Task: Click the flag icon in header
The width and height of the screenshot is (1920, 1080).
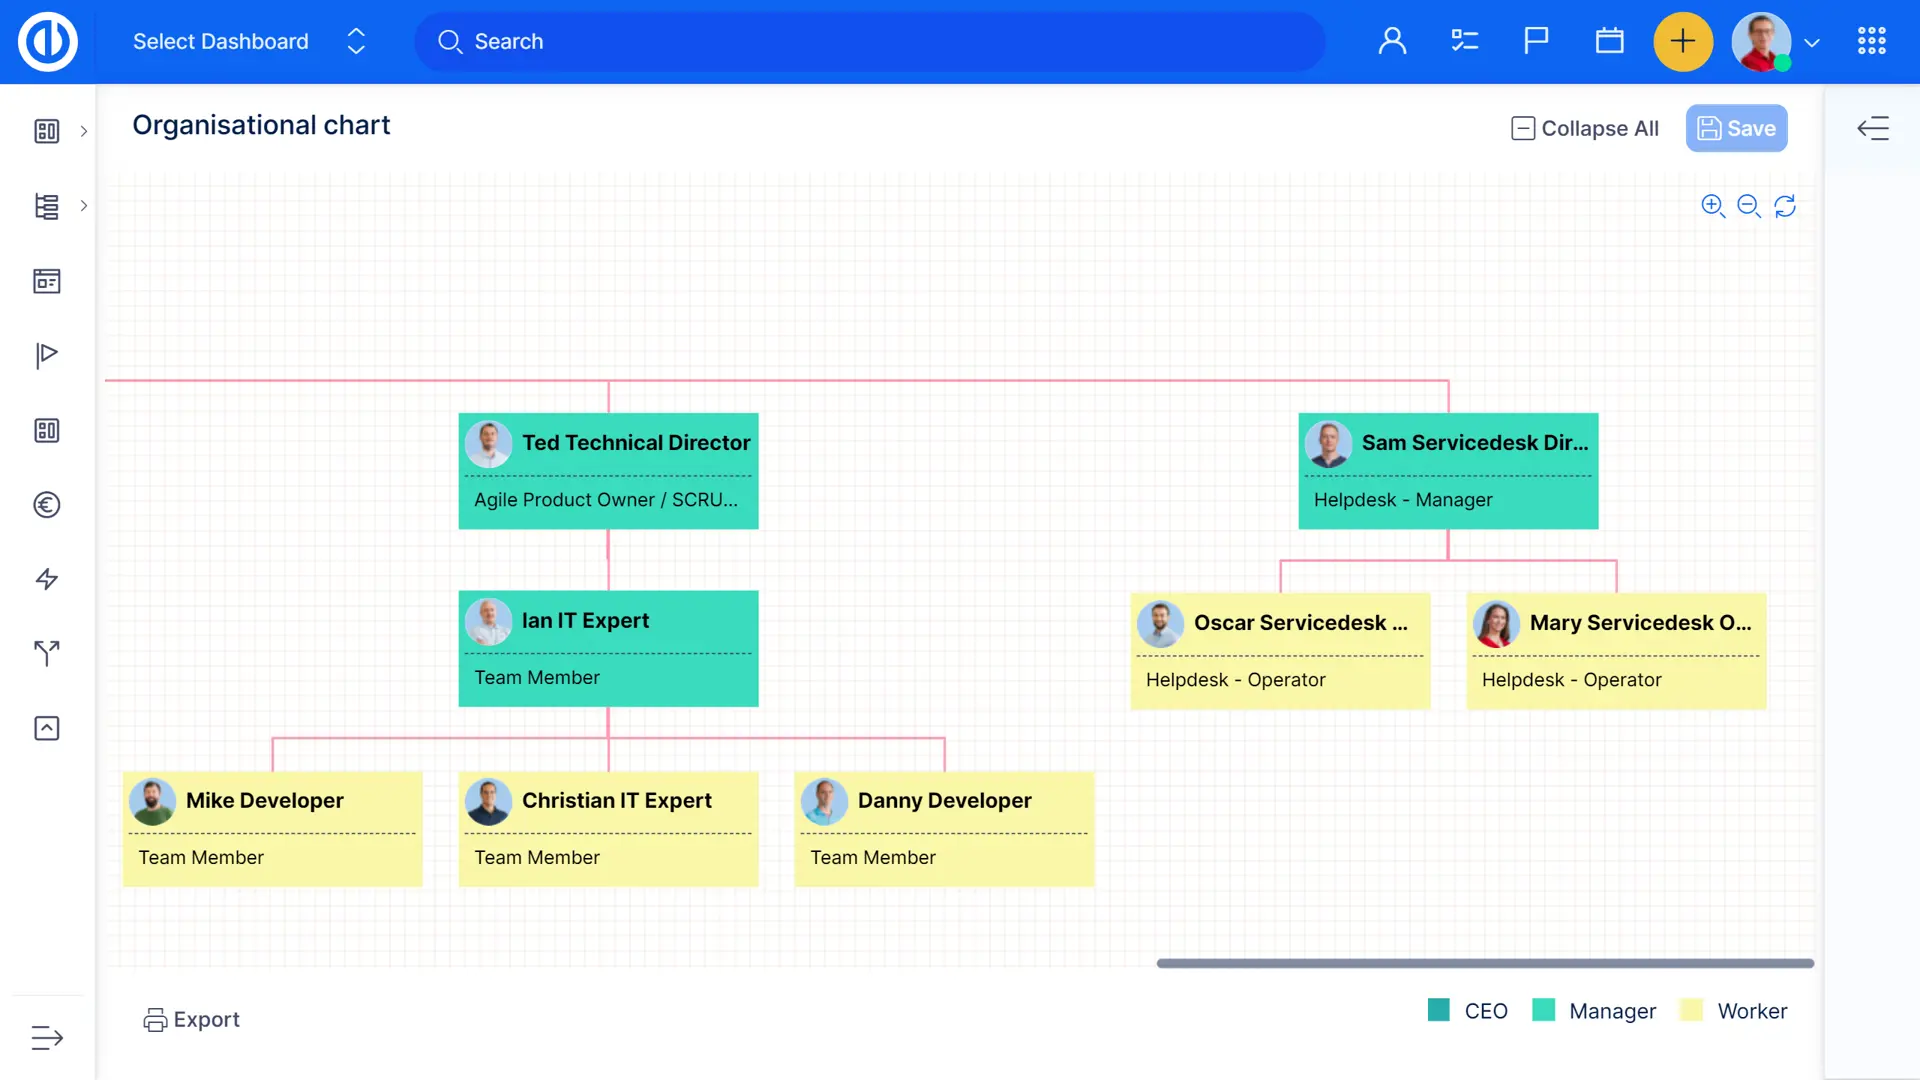Action: (x=1536, y=41)
